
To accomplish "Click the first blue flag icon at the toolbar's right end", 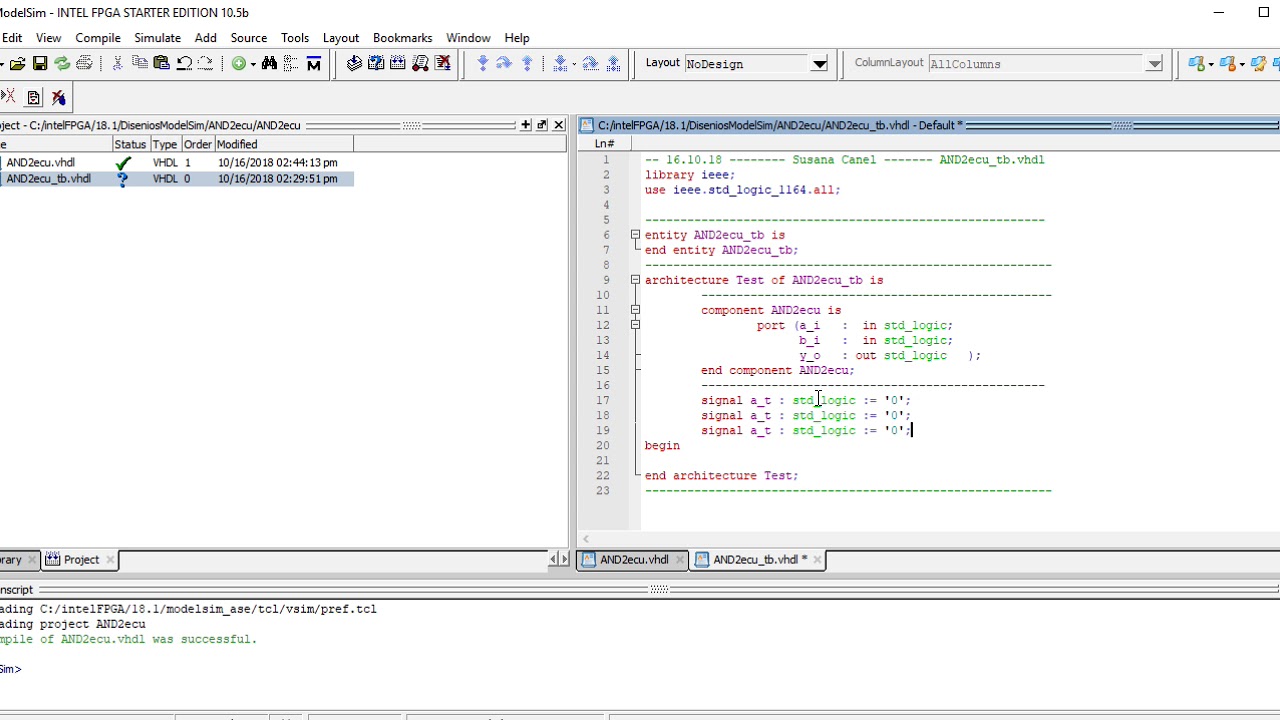I will click(x=1195, y=64).
